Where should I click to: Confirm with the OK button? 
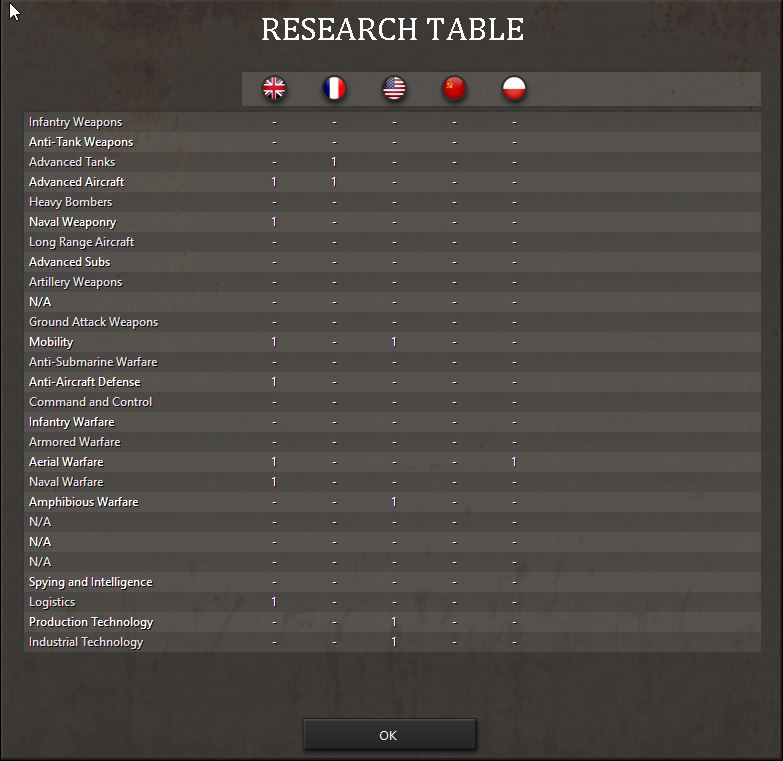[x=390, y=735]
